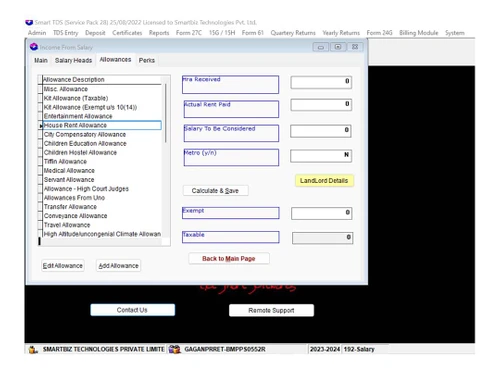
Task: Click the 192-Salary status bar entry
Action: click(359, 349)
